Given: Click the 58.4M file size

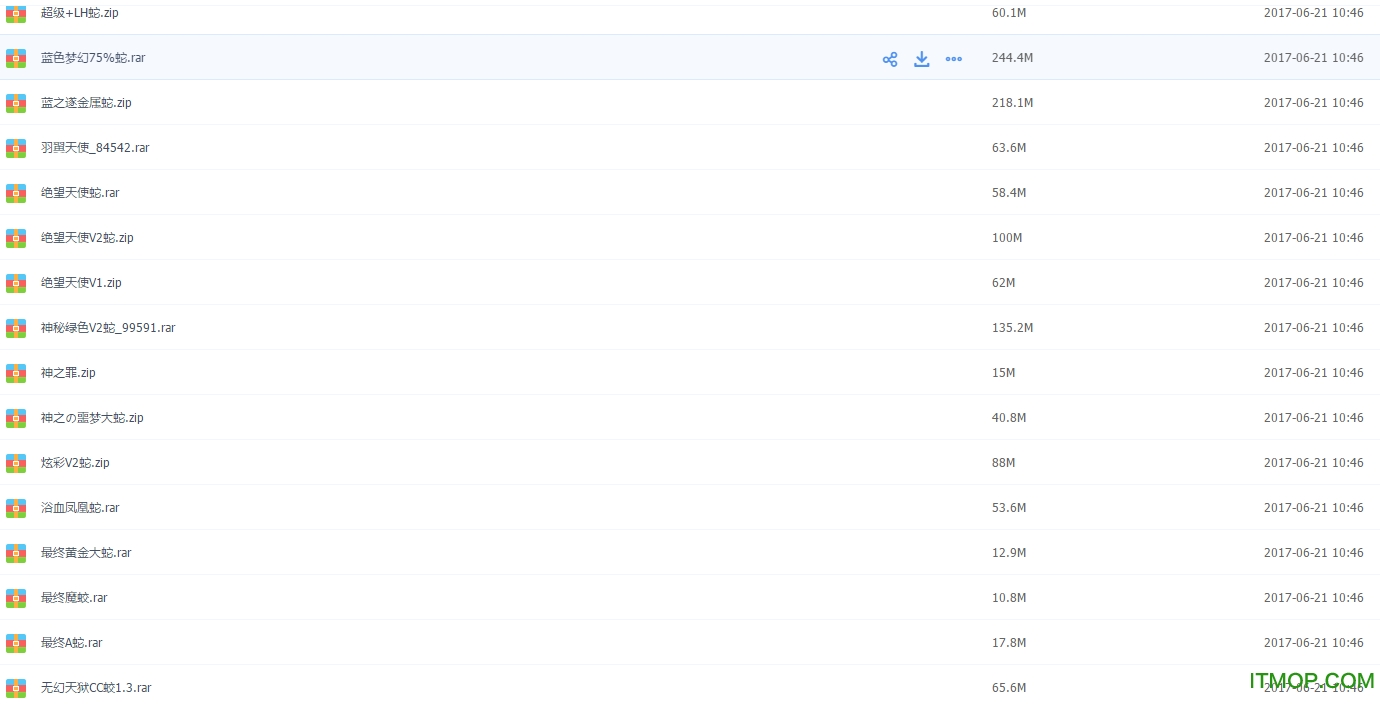Looking at the screenshot, I should pos(1009,193).
